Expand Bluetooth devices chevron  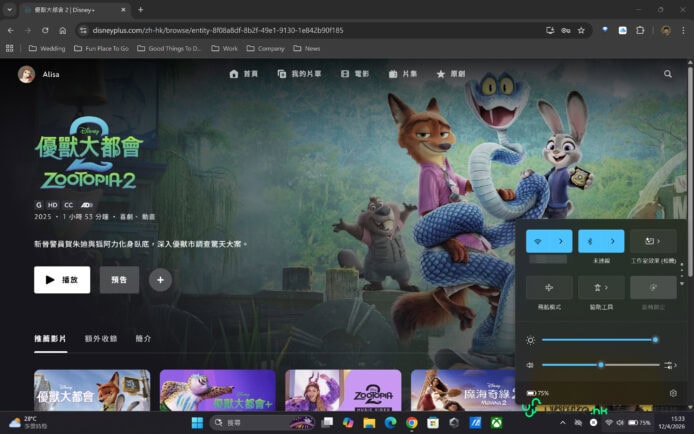[x=613, y=241]
